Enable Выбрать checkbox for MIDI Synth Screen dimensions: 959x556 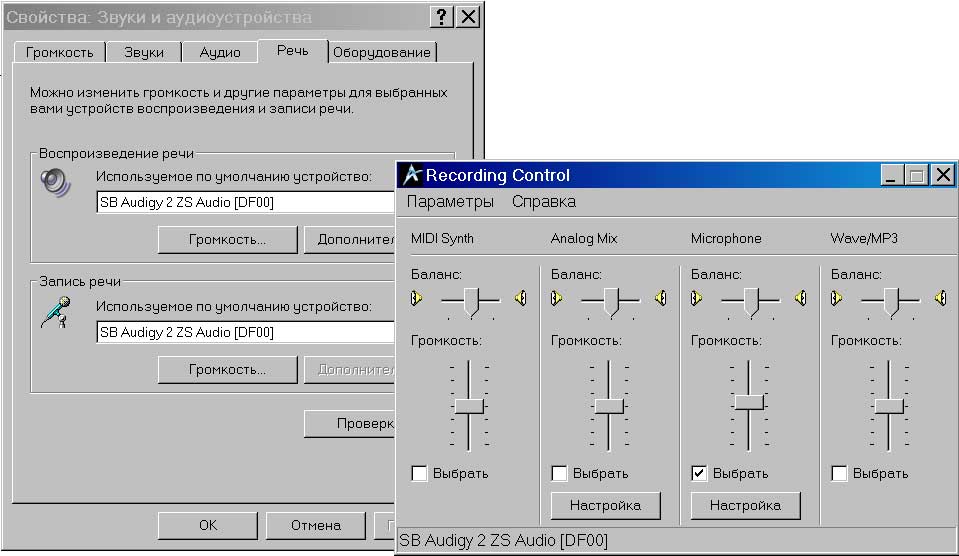(419, 473)
